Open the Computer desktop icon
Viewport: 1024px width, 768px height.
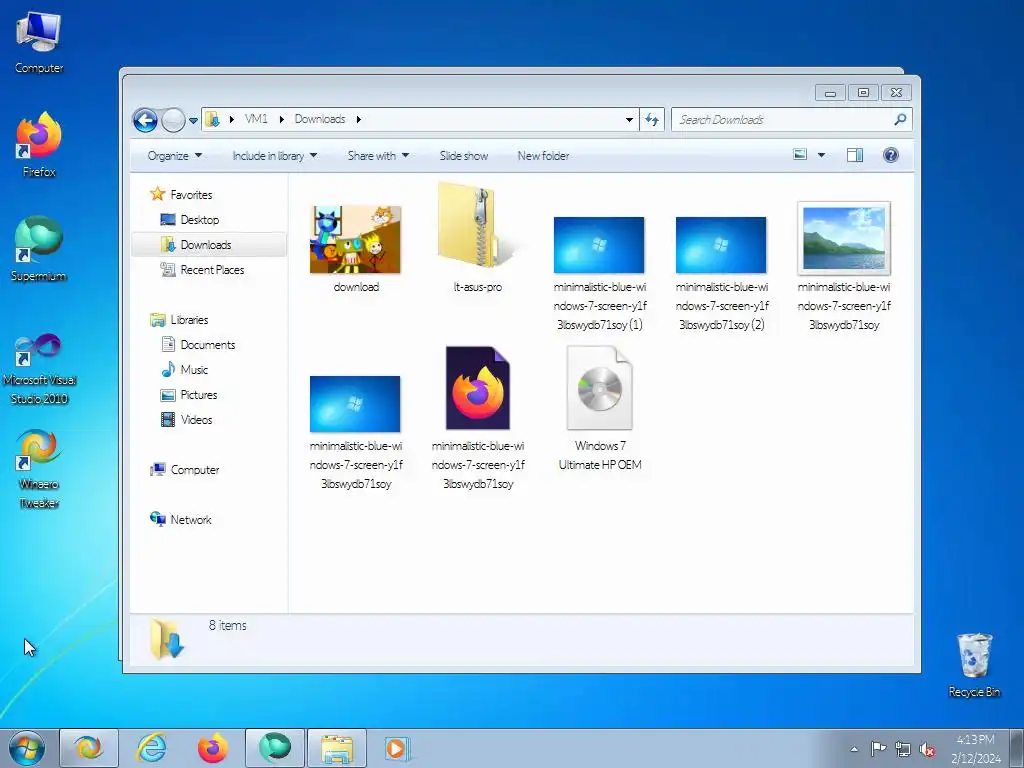(39, 43)
